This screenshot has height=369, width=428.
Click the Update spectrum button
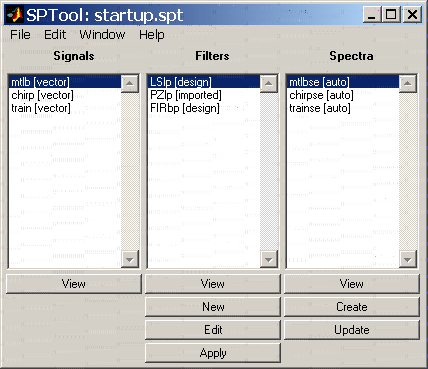pos(352,330)
